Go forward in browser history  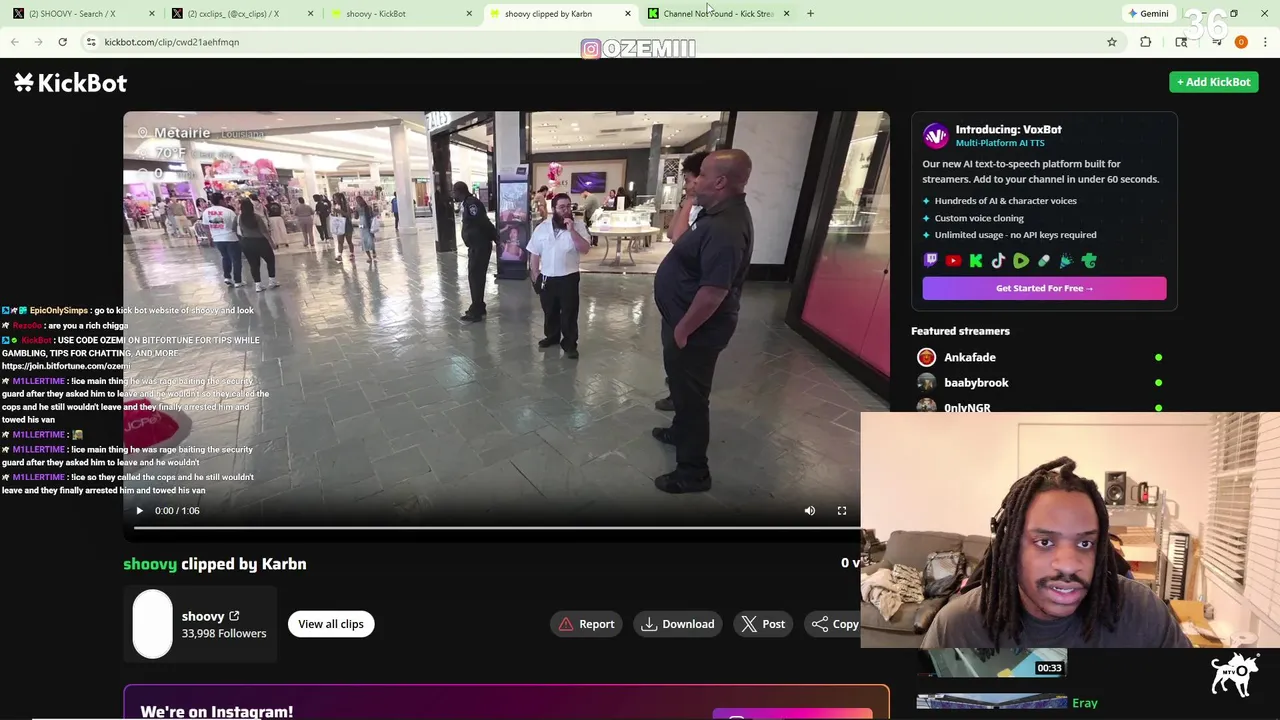tap(38, 42)
